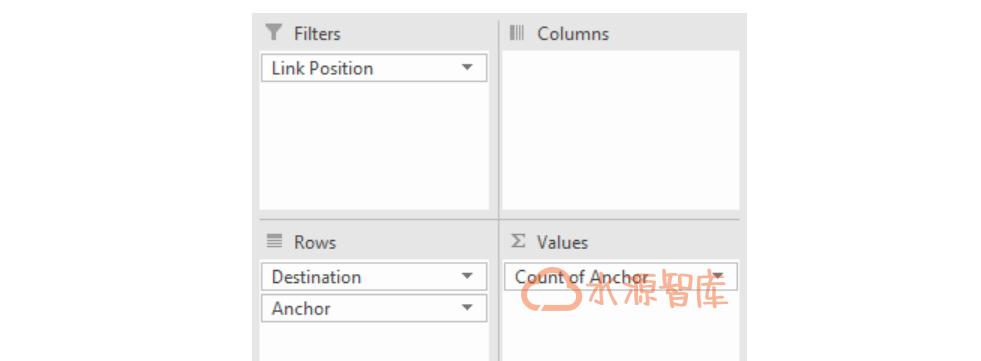981x361 pixels.
Task: Click empty space below Link Position field
Action: (374, 146)
